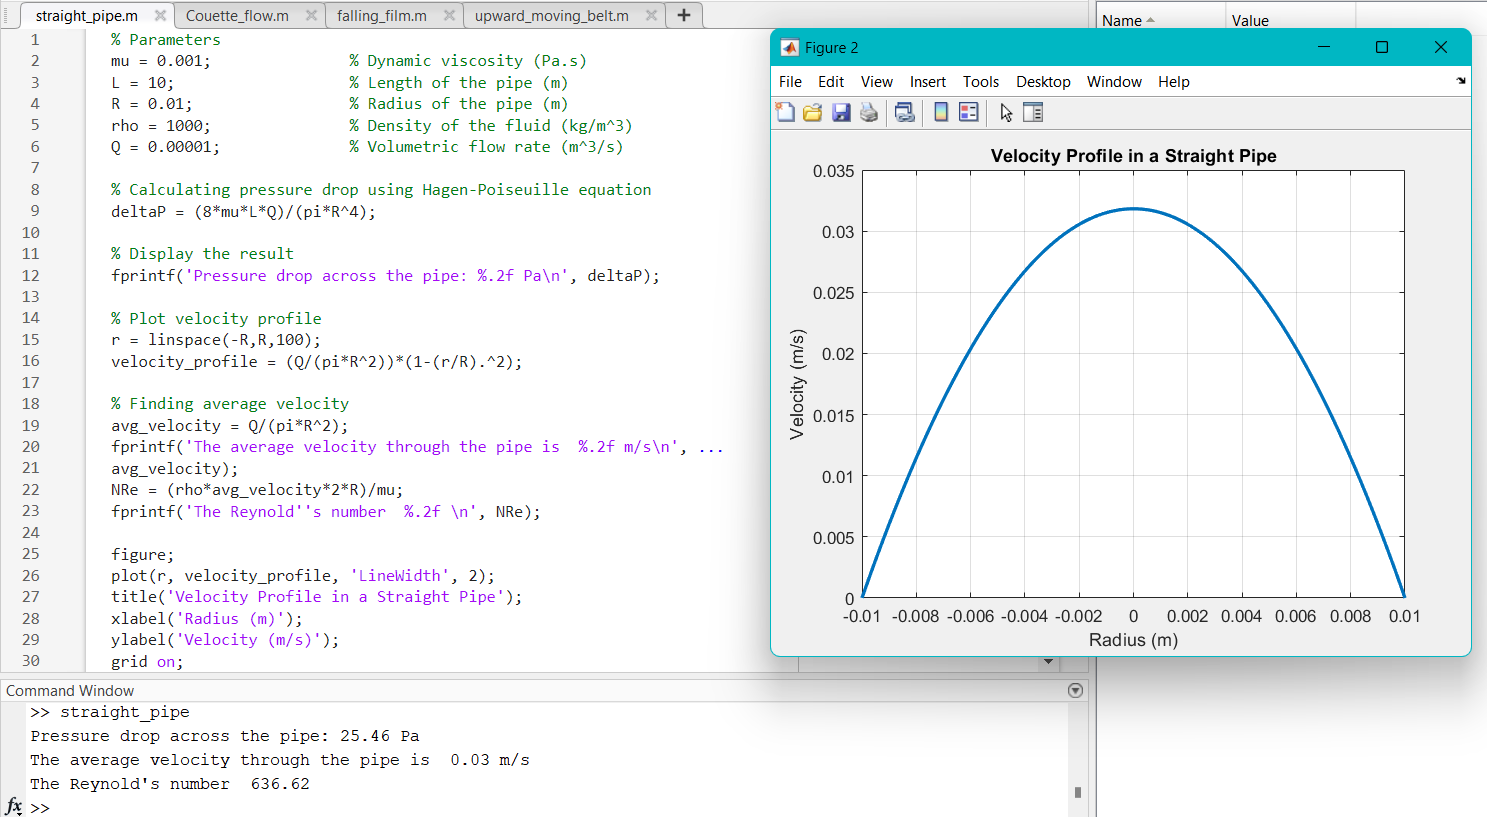Open the Edit menu in Figure 2
This screenshot has width=1487, height=817.
[831, 82]
